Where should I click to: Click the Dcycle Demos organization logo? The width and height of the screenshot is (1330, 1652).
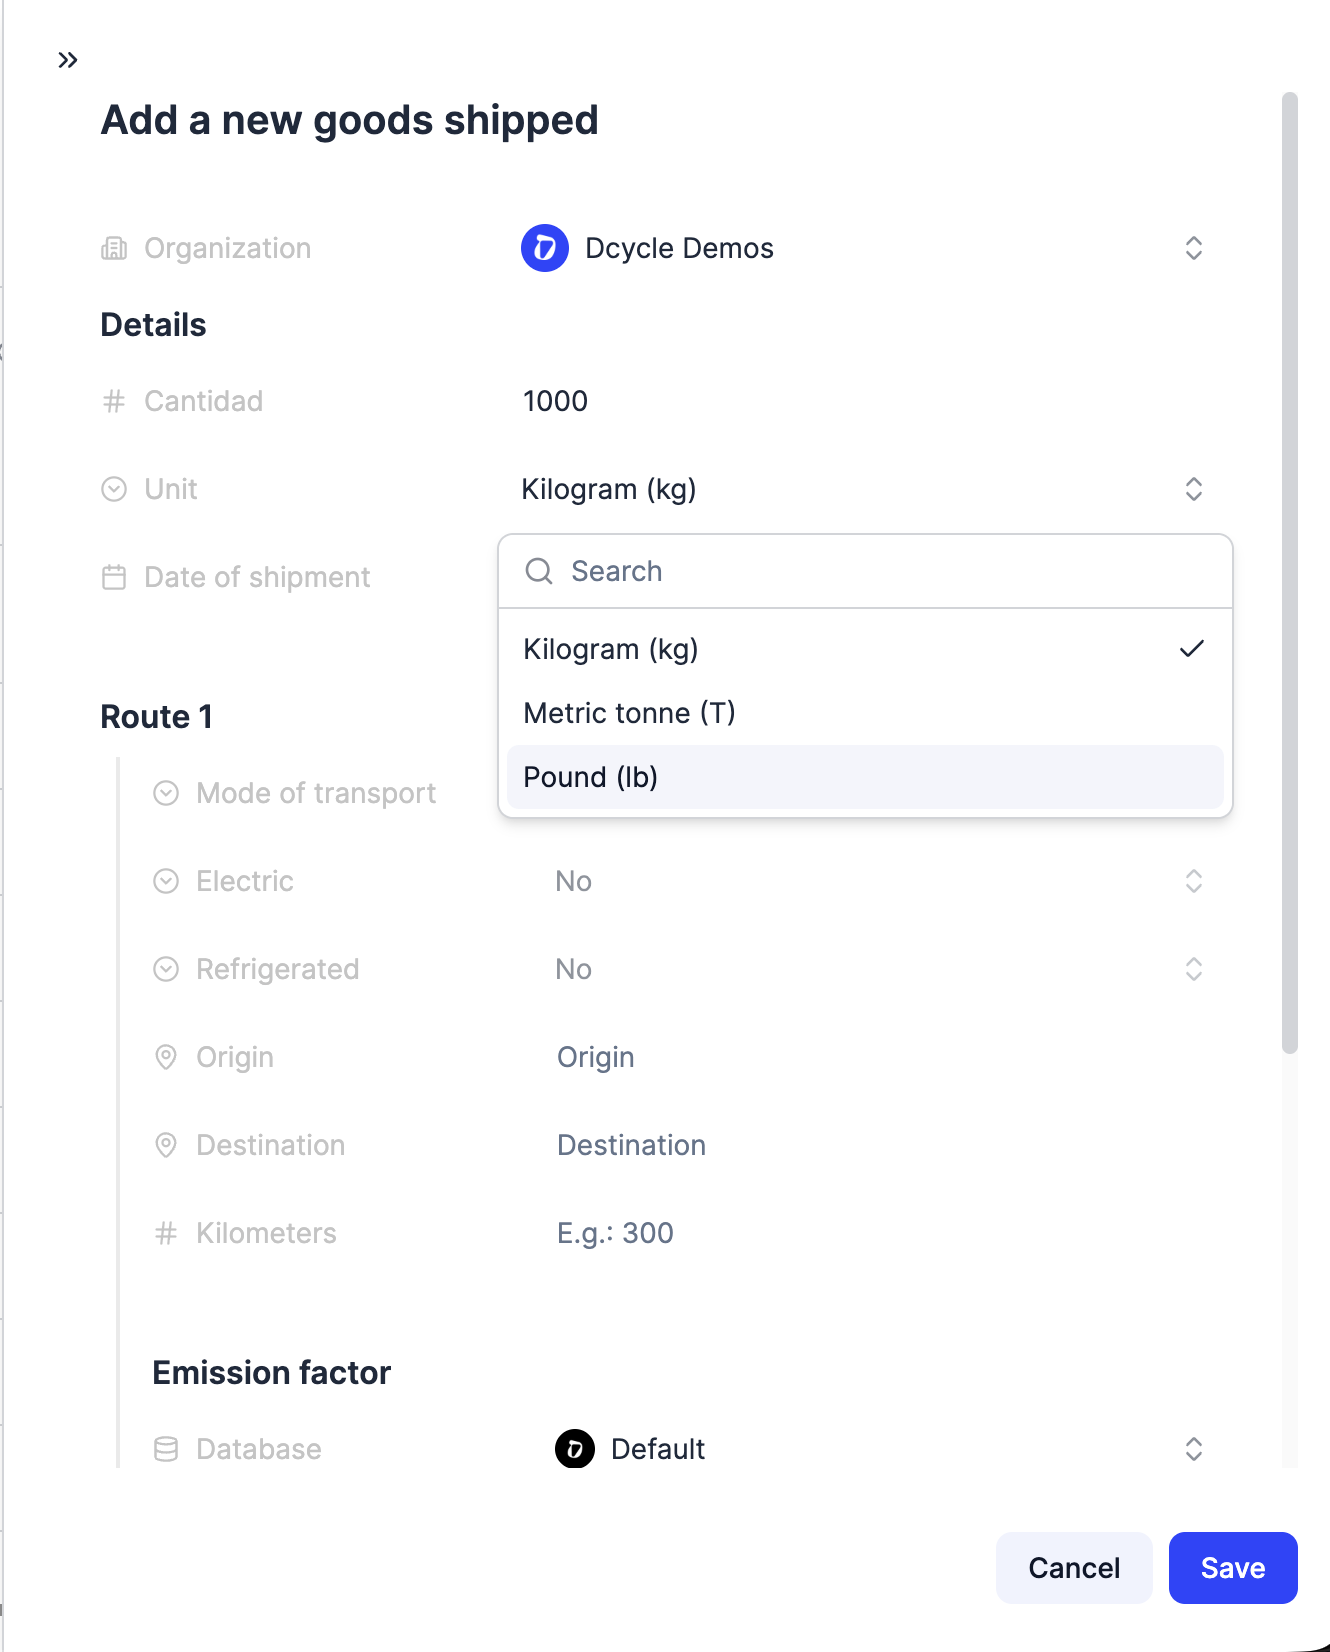click(x=545, y=248)
